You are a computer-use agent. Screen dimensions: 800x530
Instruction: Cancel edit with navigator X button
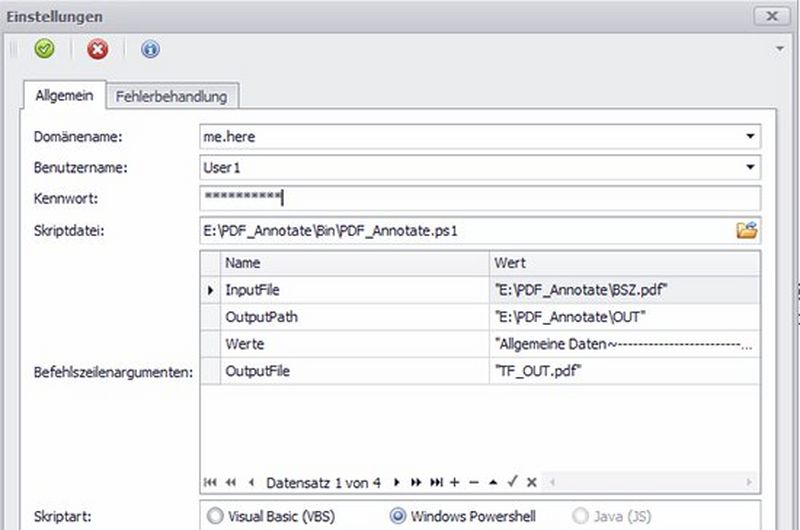[x=531, y=482]
